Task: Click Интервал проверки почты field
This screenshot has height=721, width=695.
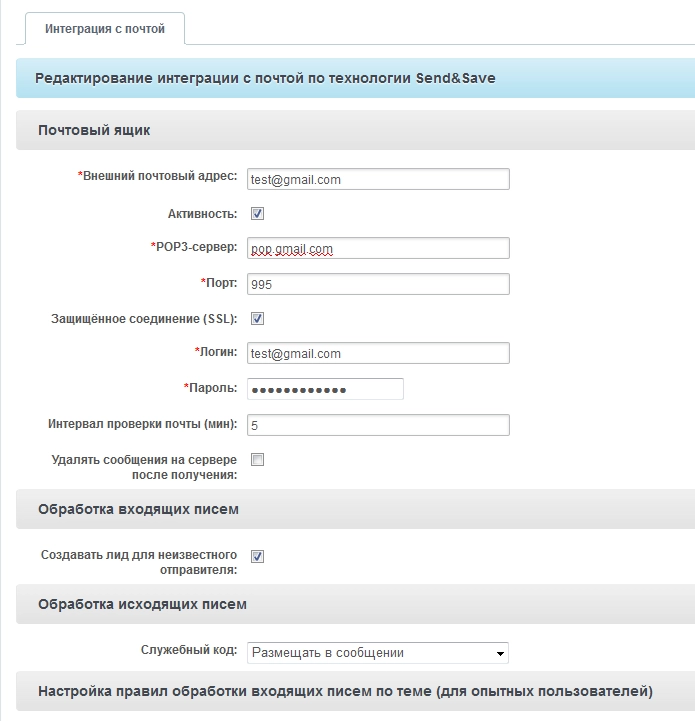Action: click(x=378, y=425)
